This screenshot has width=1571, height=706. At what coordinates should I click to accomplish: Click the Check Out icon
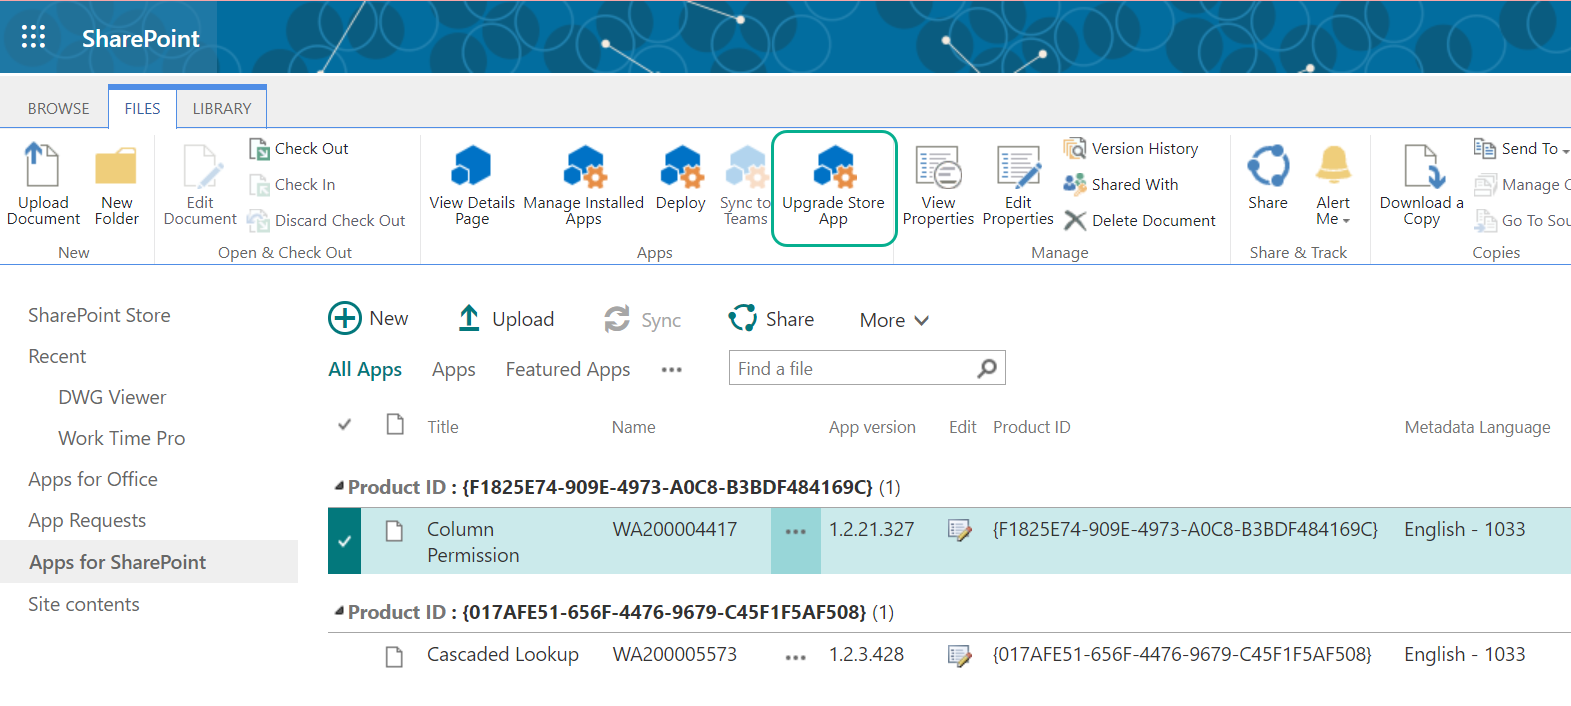pos(259,149)
